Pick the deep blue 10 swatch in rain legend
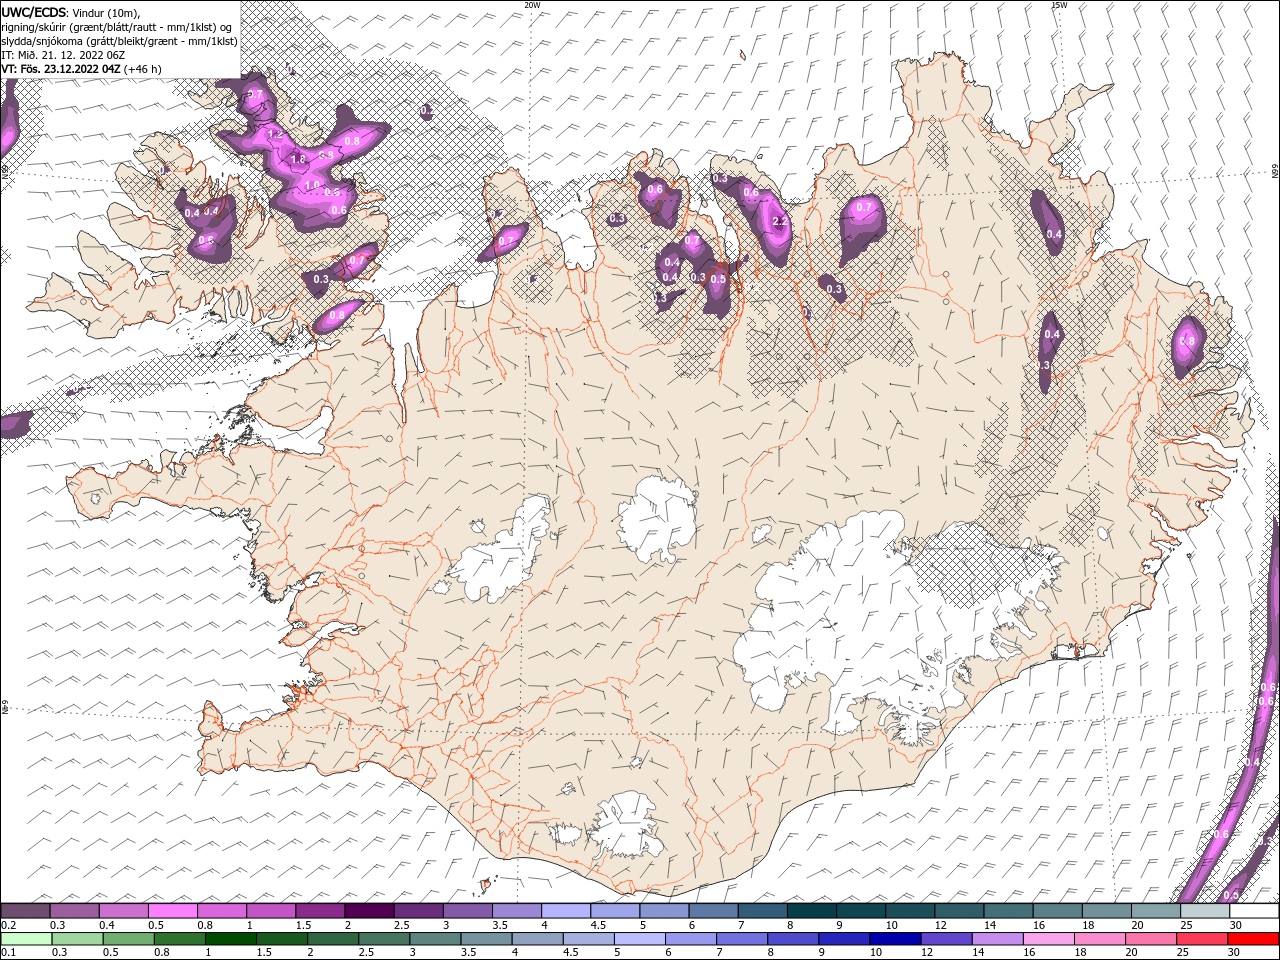This screenshot has height=960, width=1280. (894, 939)
